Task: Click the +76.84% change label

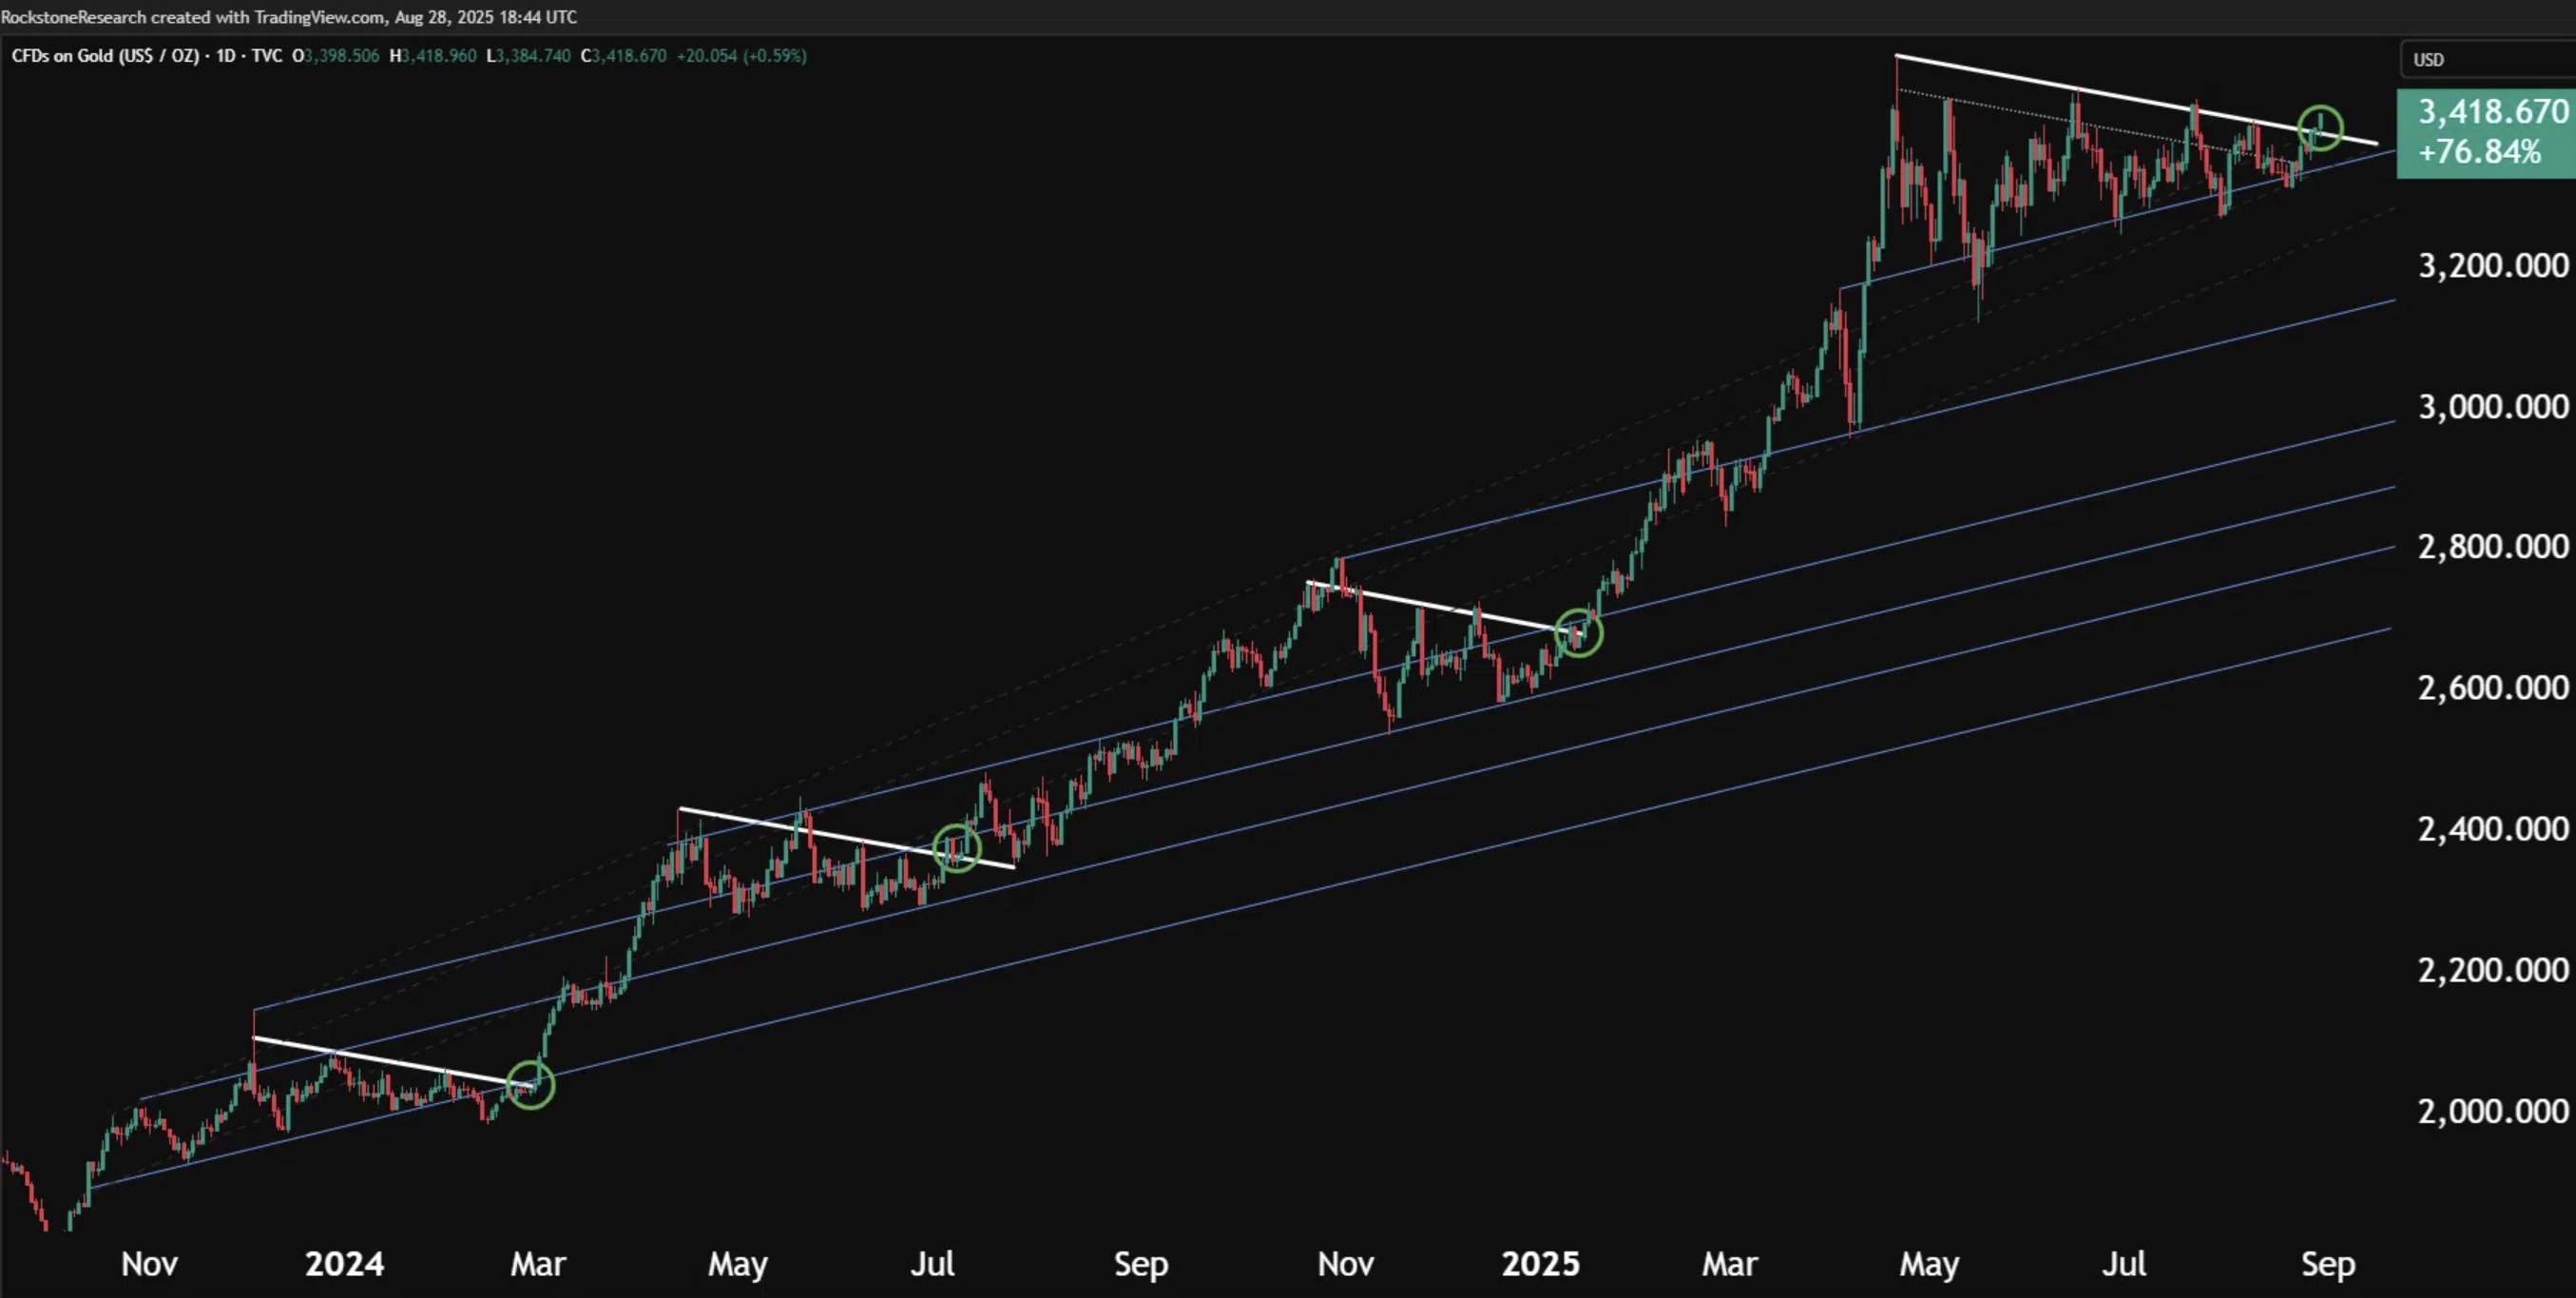Action: [2480, 152]
